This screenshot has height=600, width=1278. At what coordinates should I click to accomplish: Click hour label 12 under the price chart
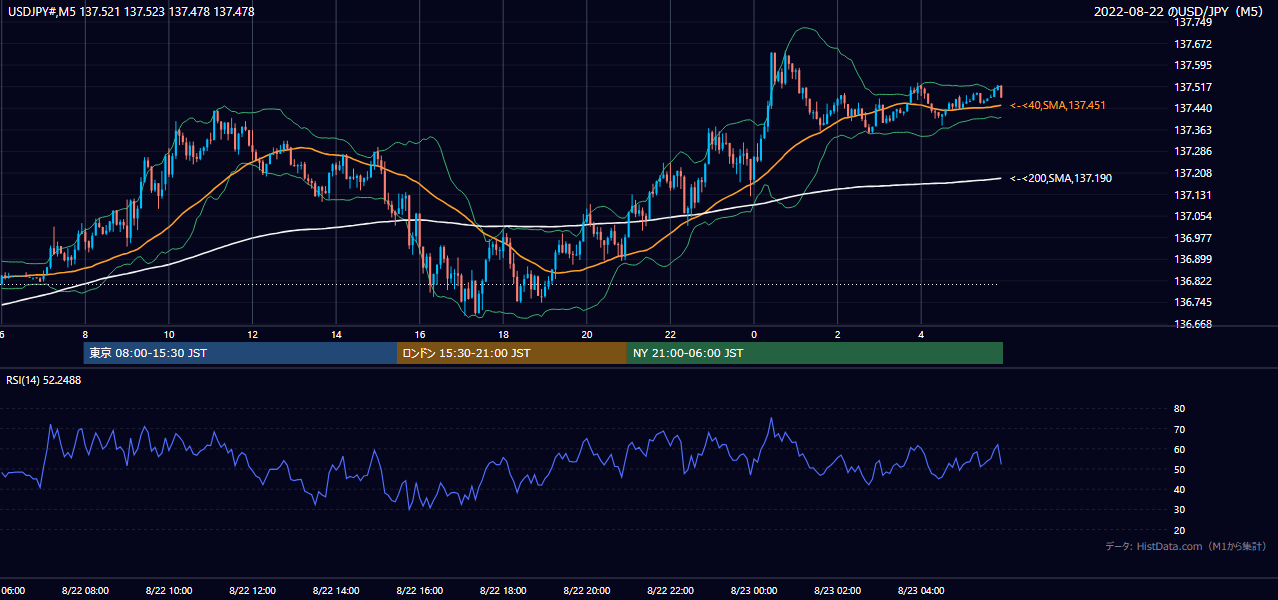tap(252, 334)
